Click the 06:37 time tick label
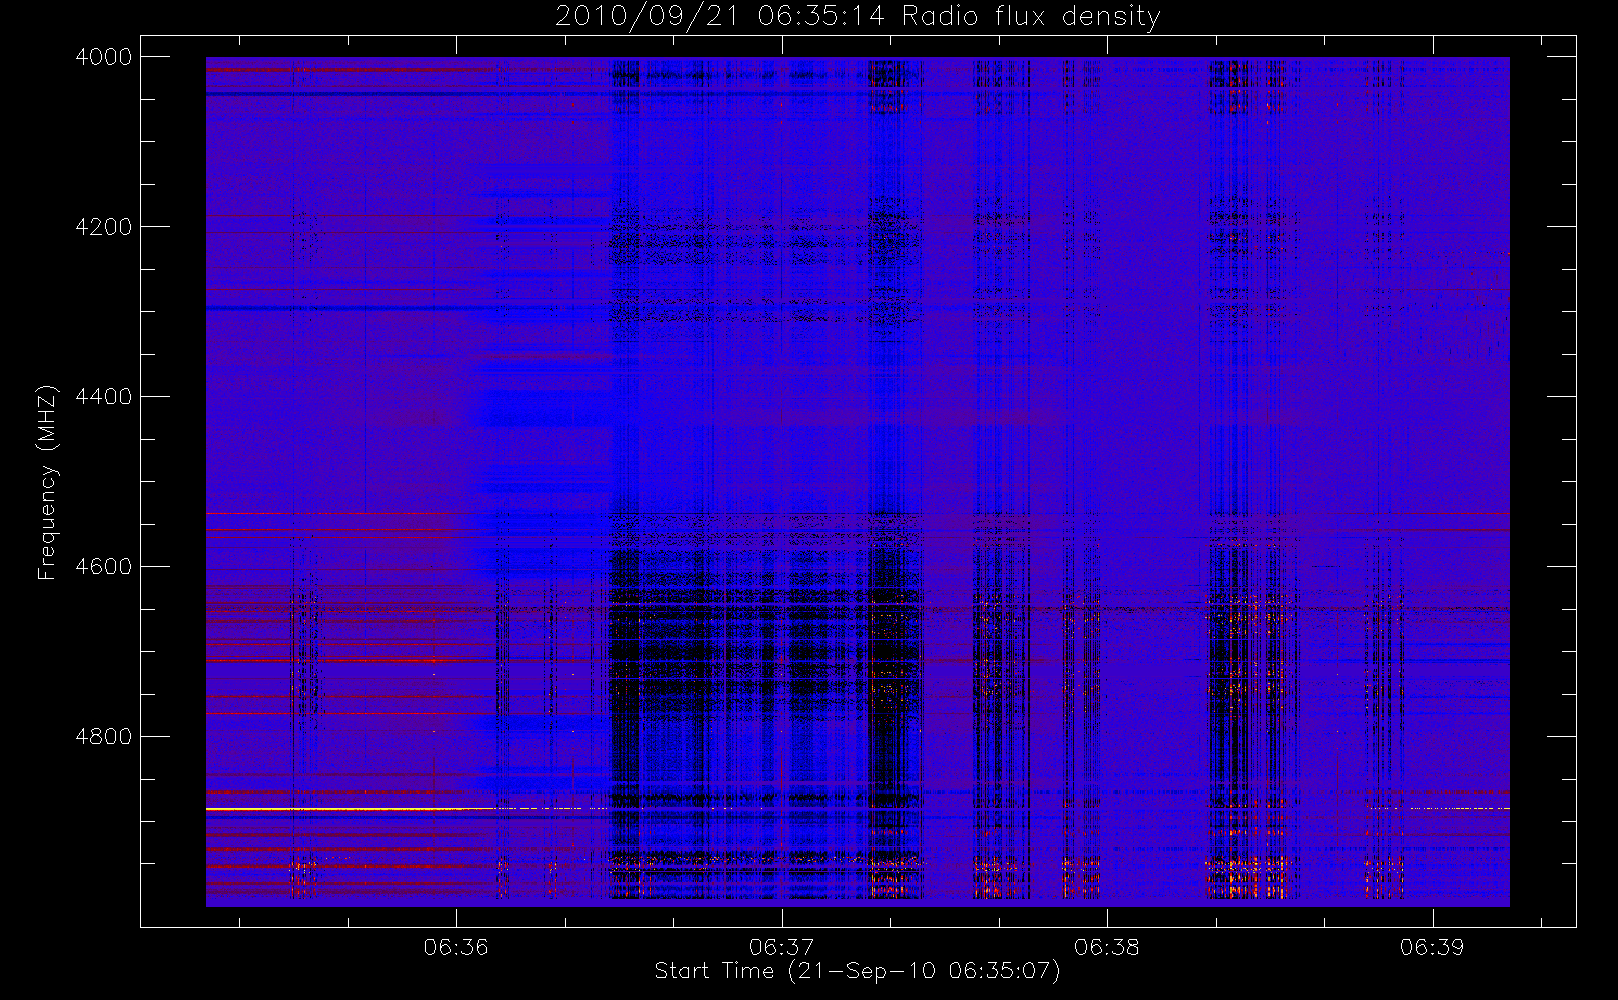Image resolution: width=1618 pixels, height=1000 pixels. pos(781,947)
